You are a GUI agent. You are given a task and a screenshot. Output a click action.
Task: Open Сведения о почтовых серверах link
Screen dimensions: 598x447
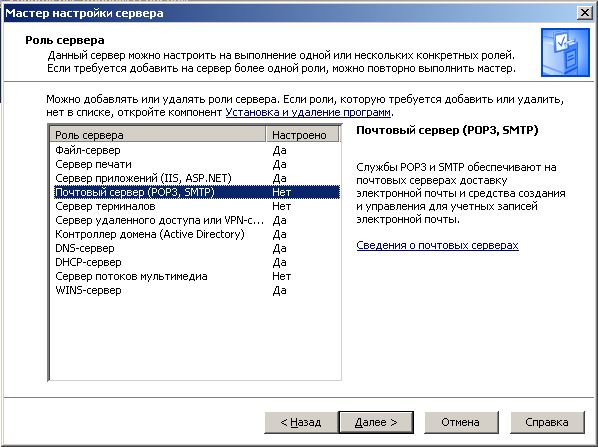(437, 245)
